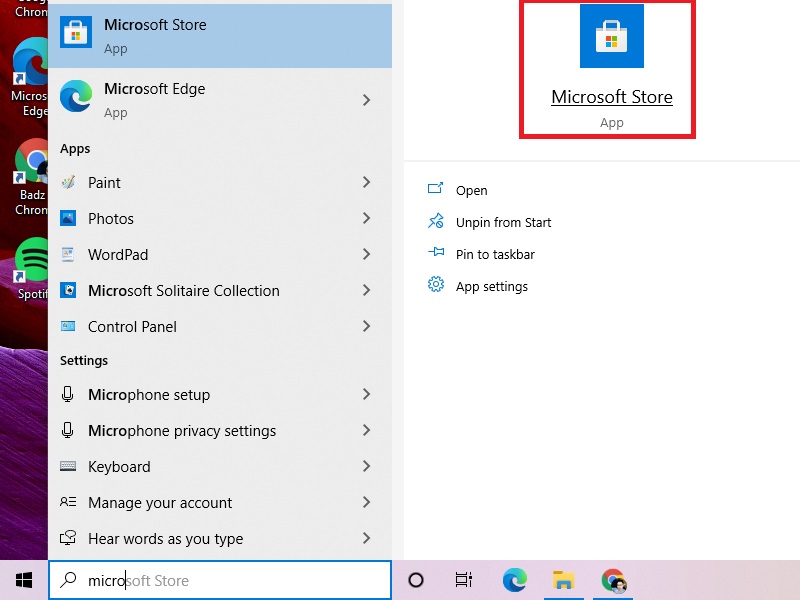
Task: Click inside the taskbar search box
Action: (x=220, y=580)
